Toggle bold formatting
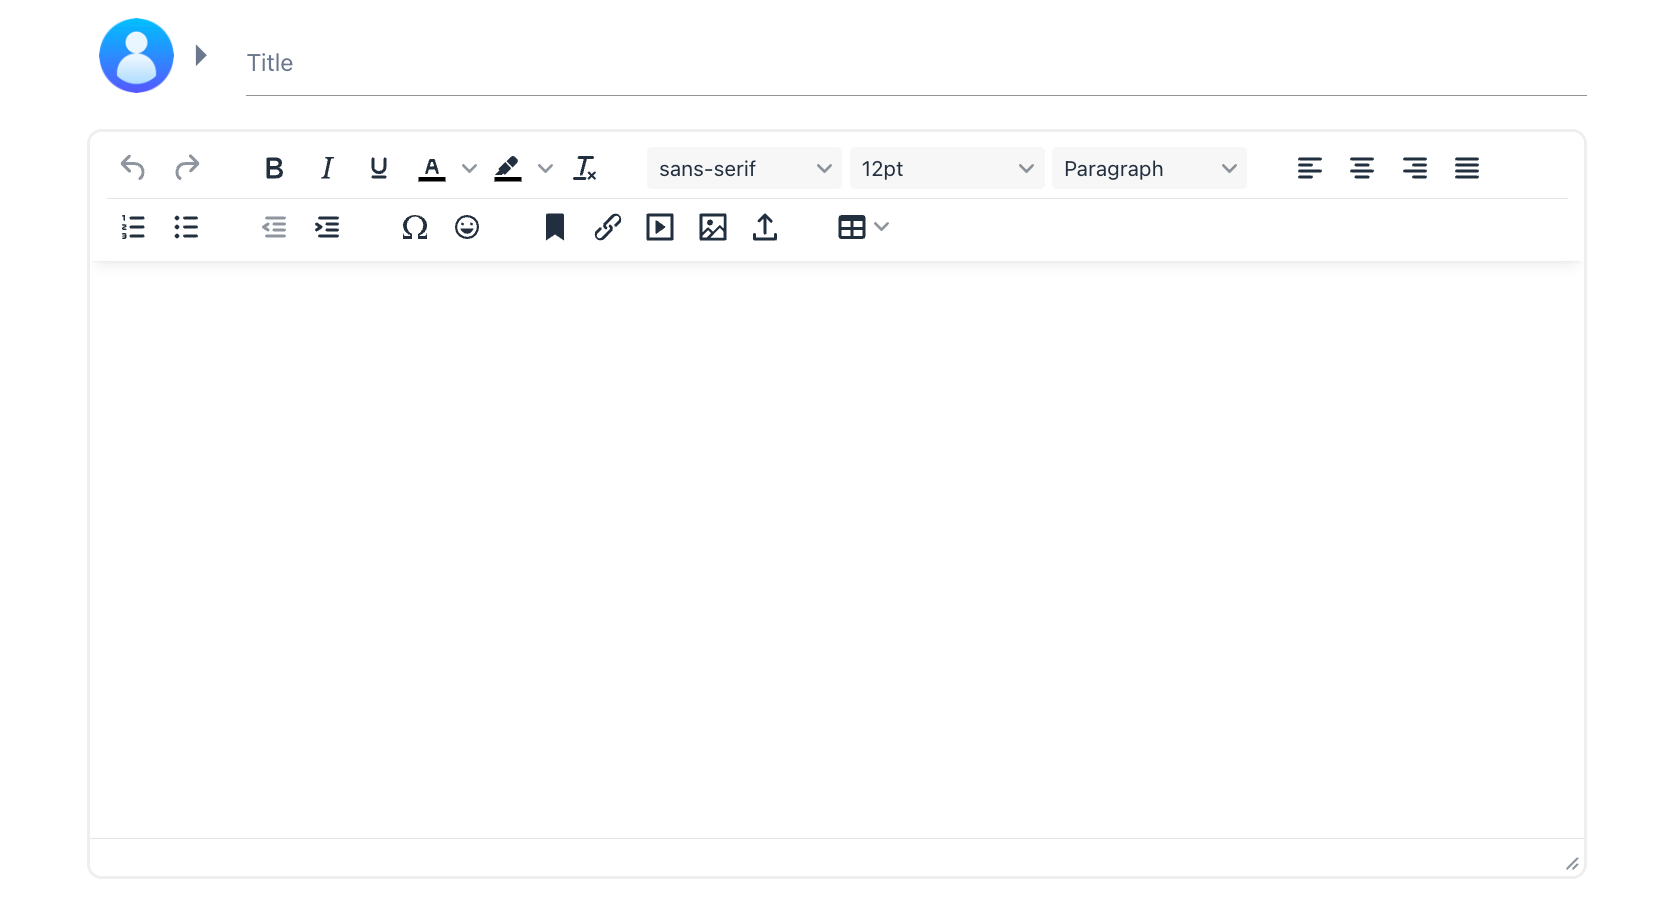Viewport: 1656px width, 916px height. 274,168
